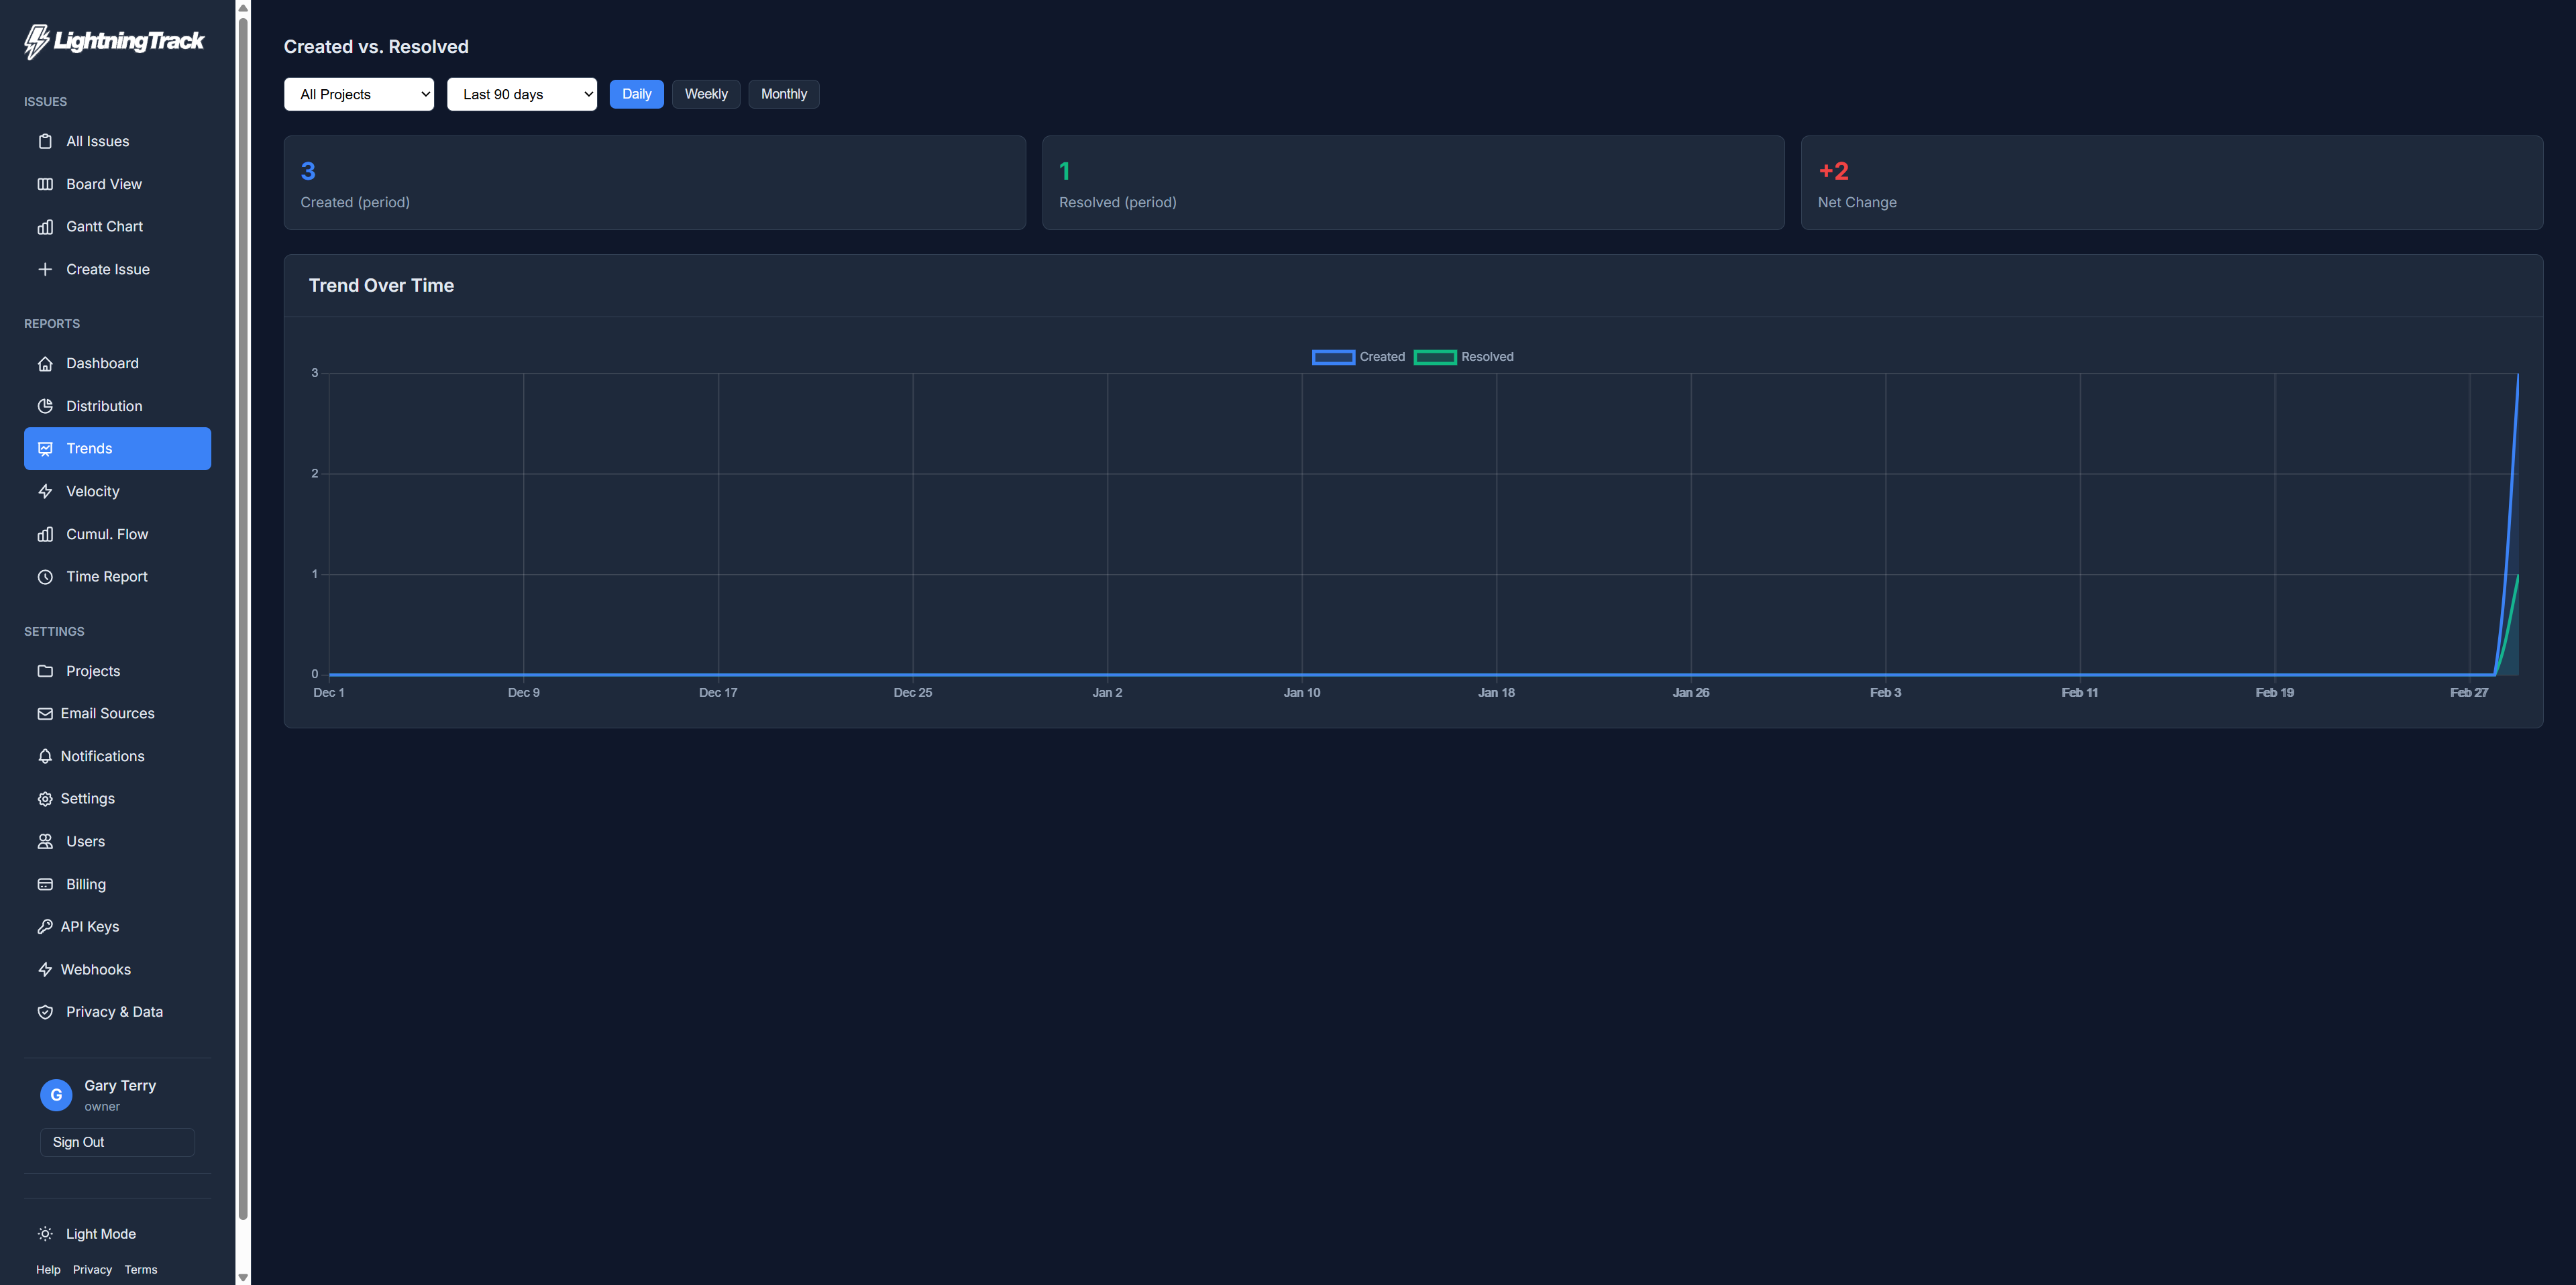The image size is (2576, 1285).
Task: Select the All Issues clipboard icon
Action: [46, 141]
